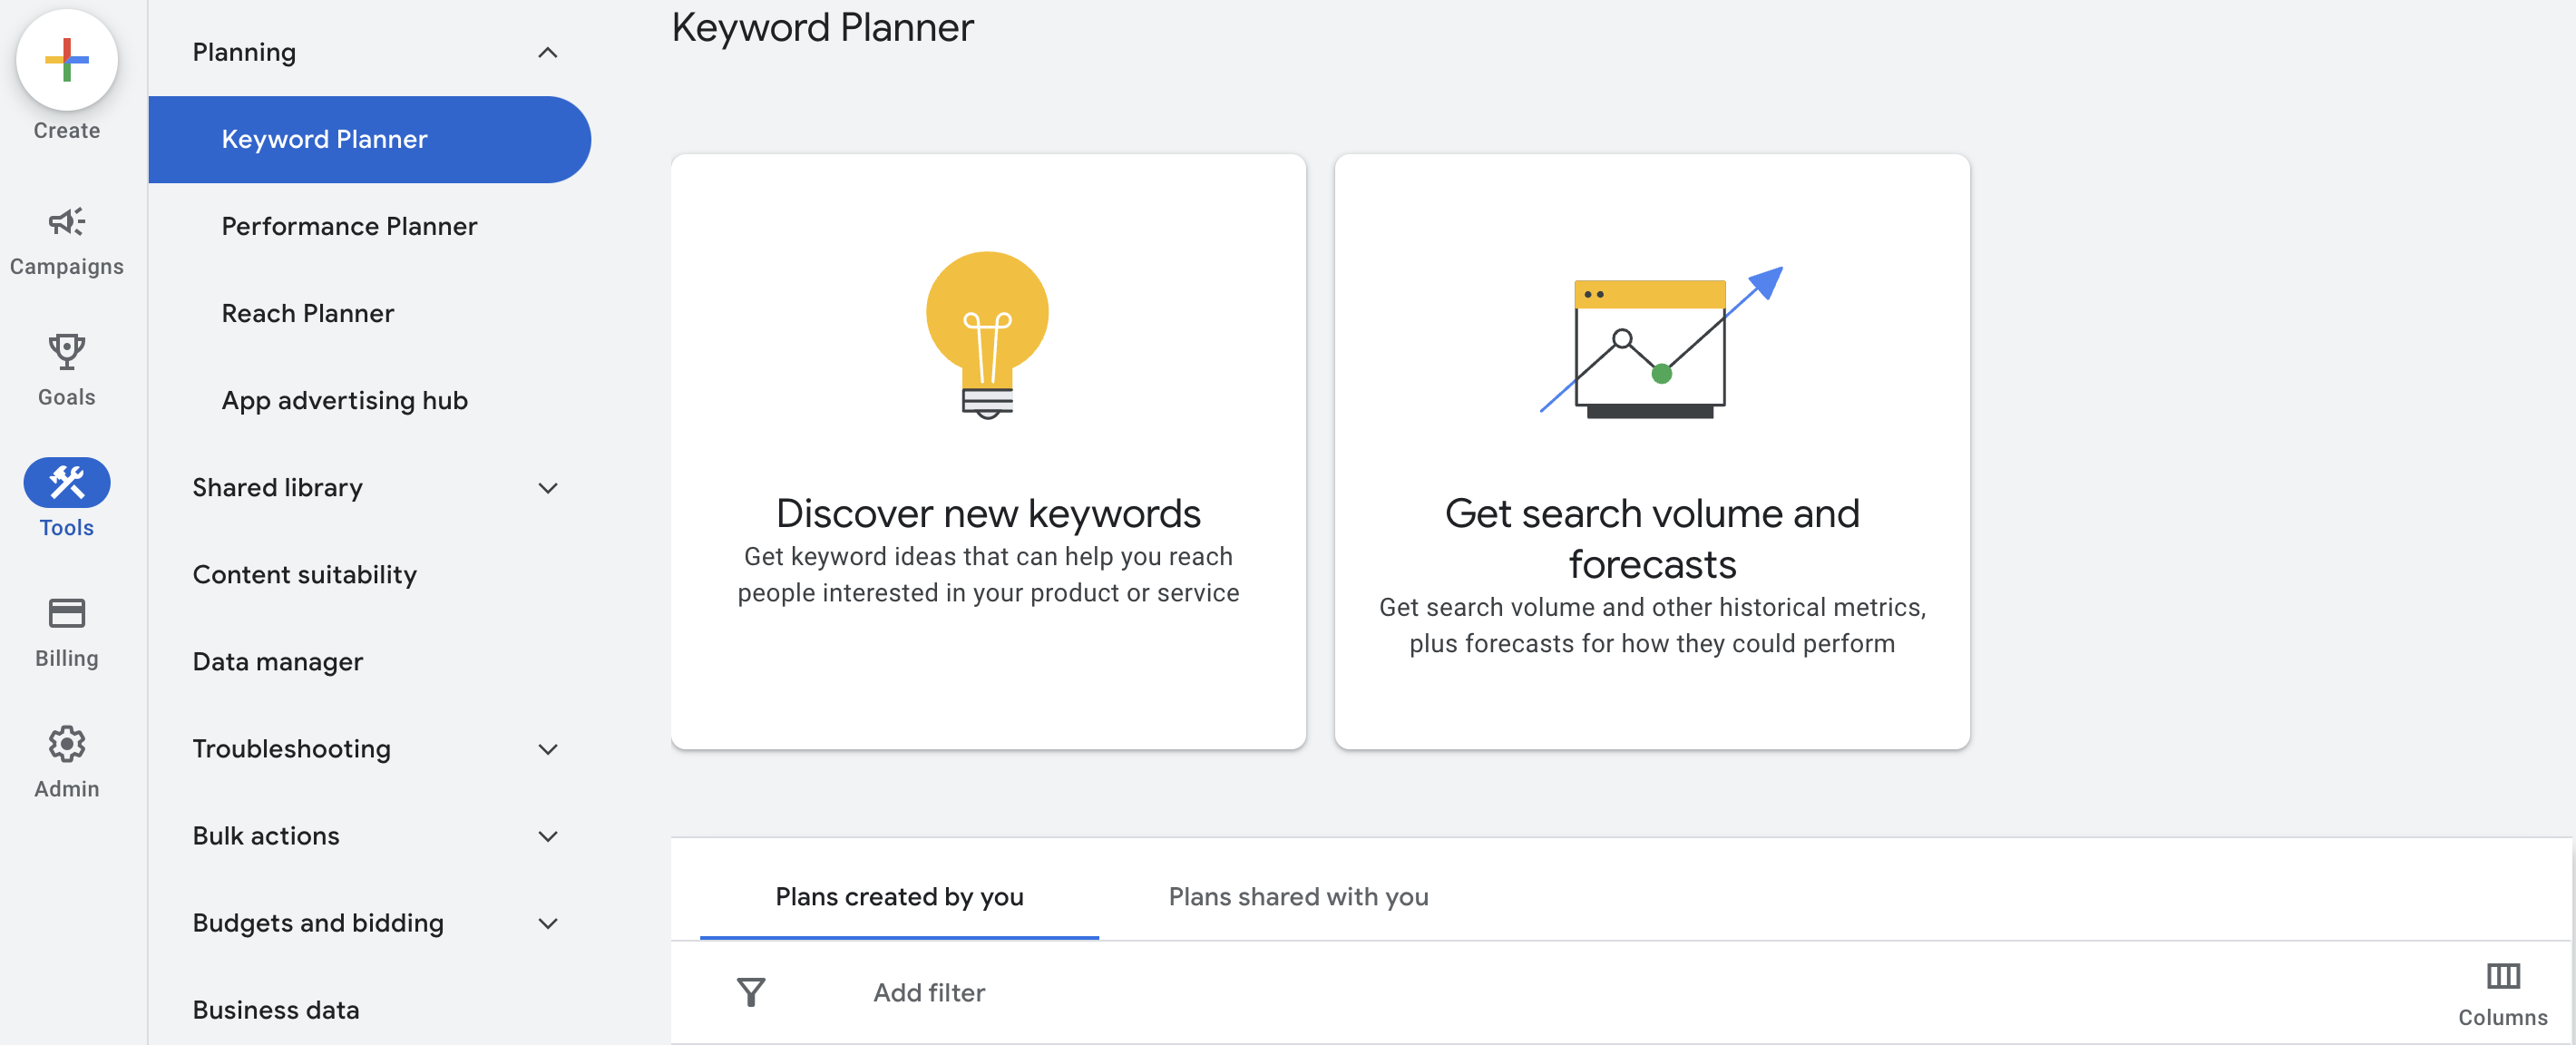The height and width of the screenshot is (1045, 2576).
Task: Open the Columns selector icon
Action: pyautogui.click(x=2502, y=976)
